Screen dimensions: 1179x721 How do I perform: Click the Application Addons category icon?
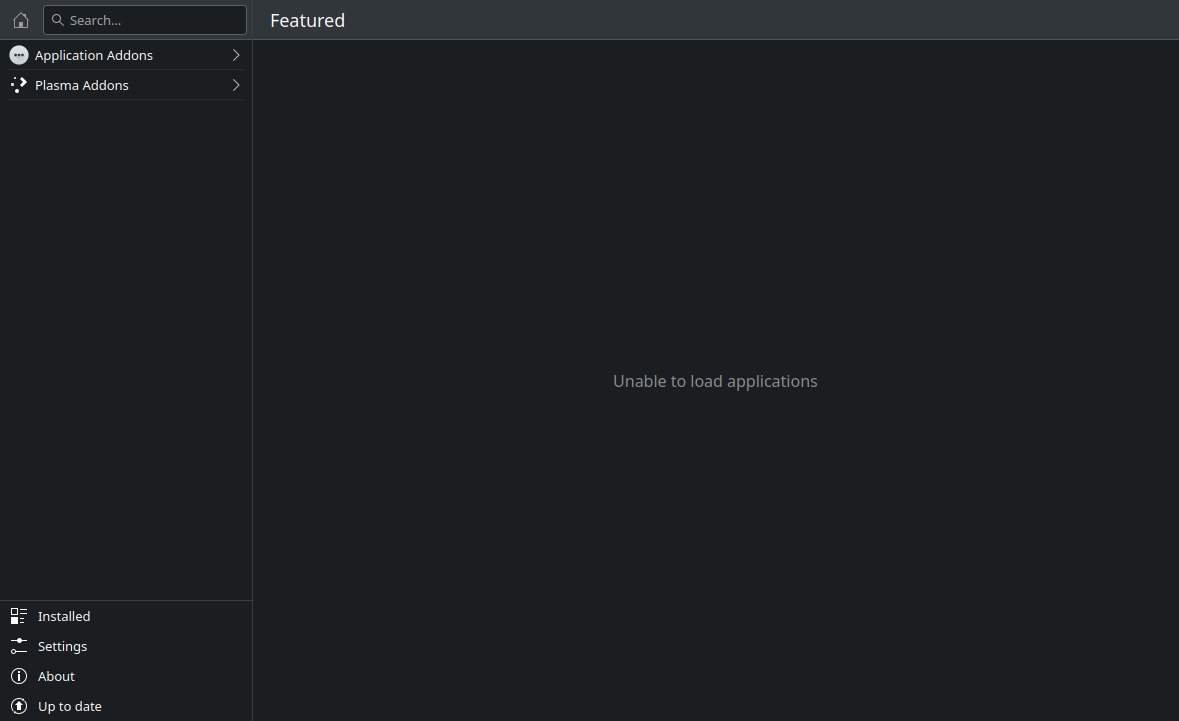click(x=19, y=55)
